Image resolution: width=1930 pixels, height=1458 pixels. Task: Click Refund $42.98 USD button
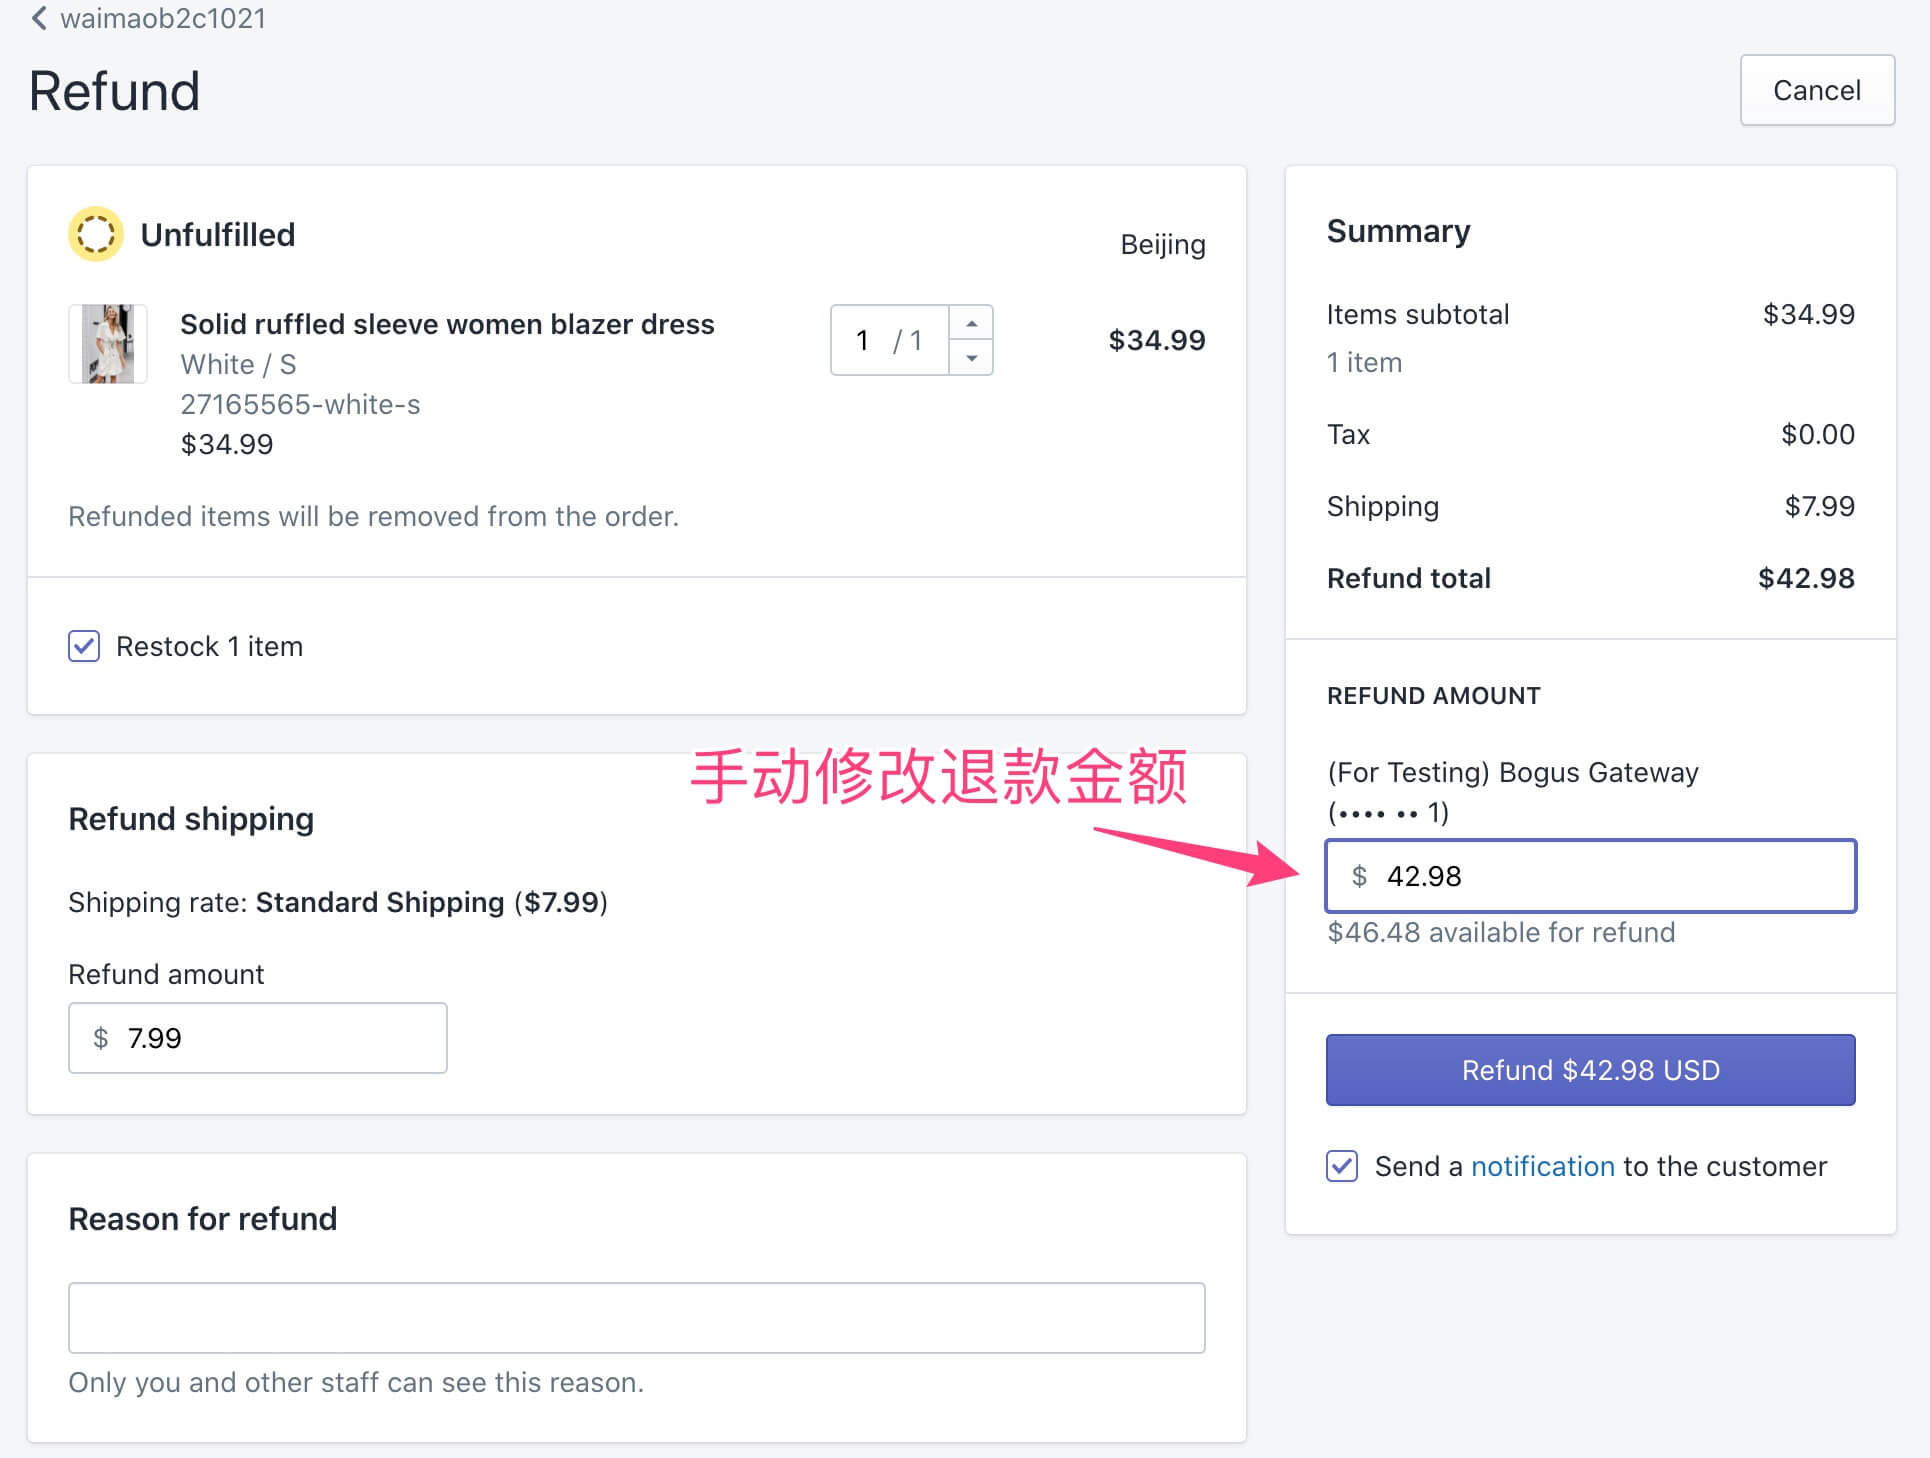coord(1590,1070)
